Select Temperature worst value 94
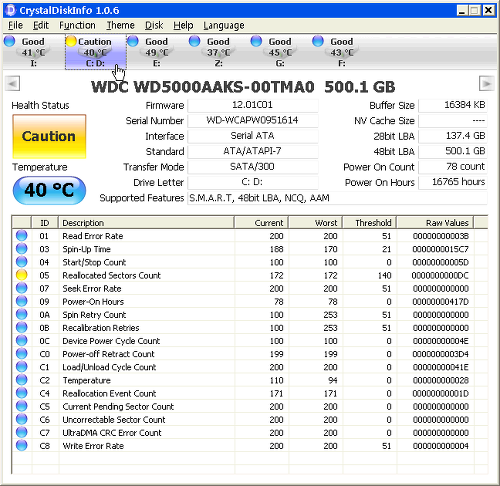The height and width of the screenshot is (486, 500). click(x=333, y=380)
